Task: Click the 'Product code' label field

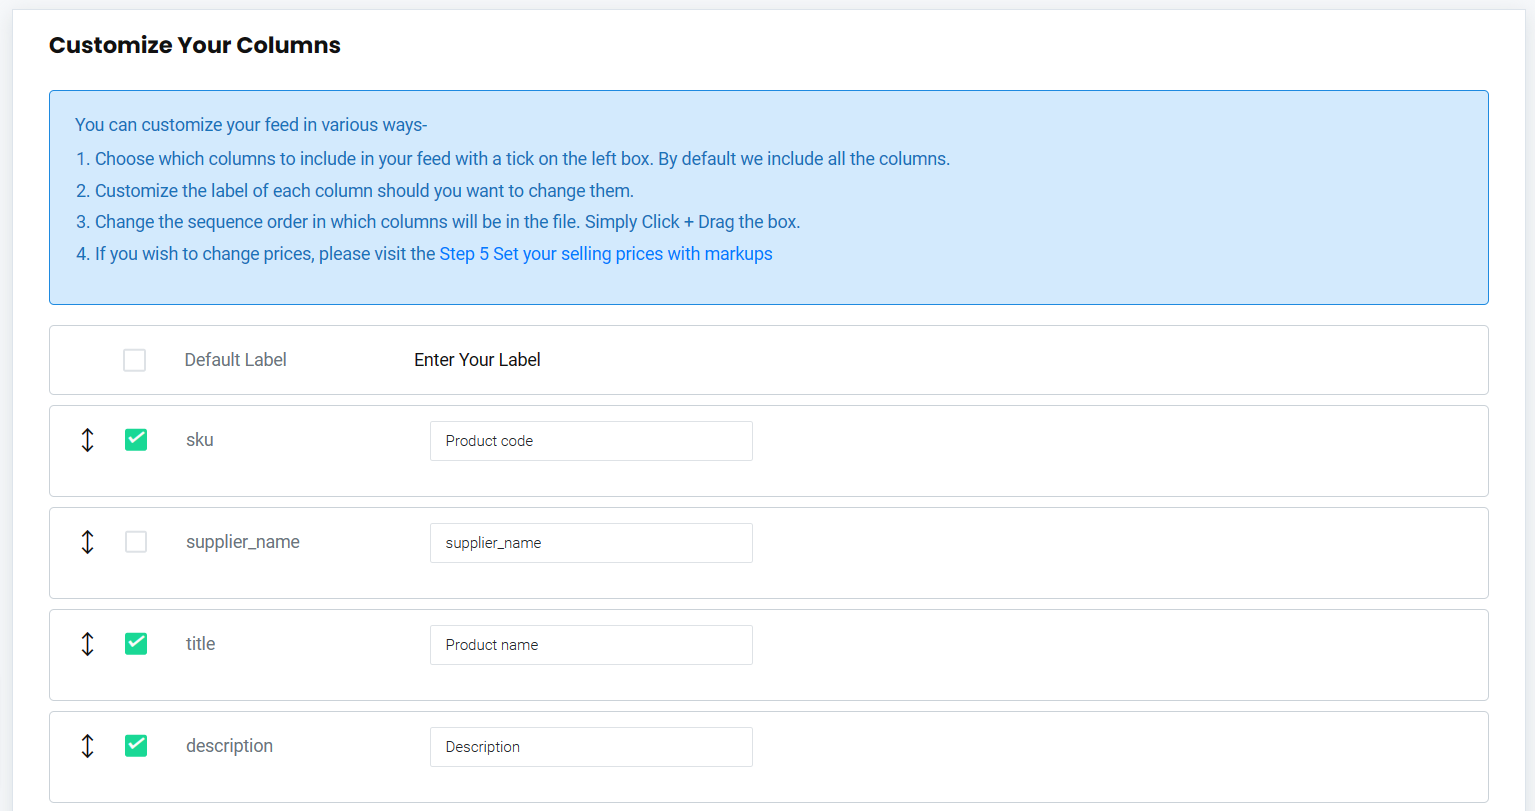Action: coord(590,441)
